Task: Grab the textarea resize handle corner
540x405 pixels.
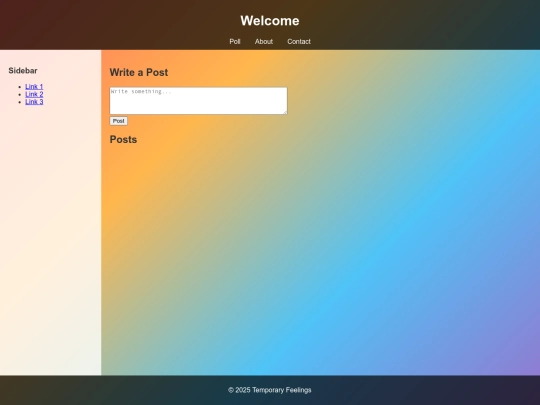Action: [285, 112]
